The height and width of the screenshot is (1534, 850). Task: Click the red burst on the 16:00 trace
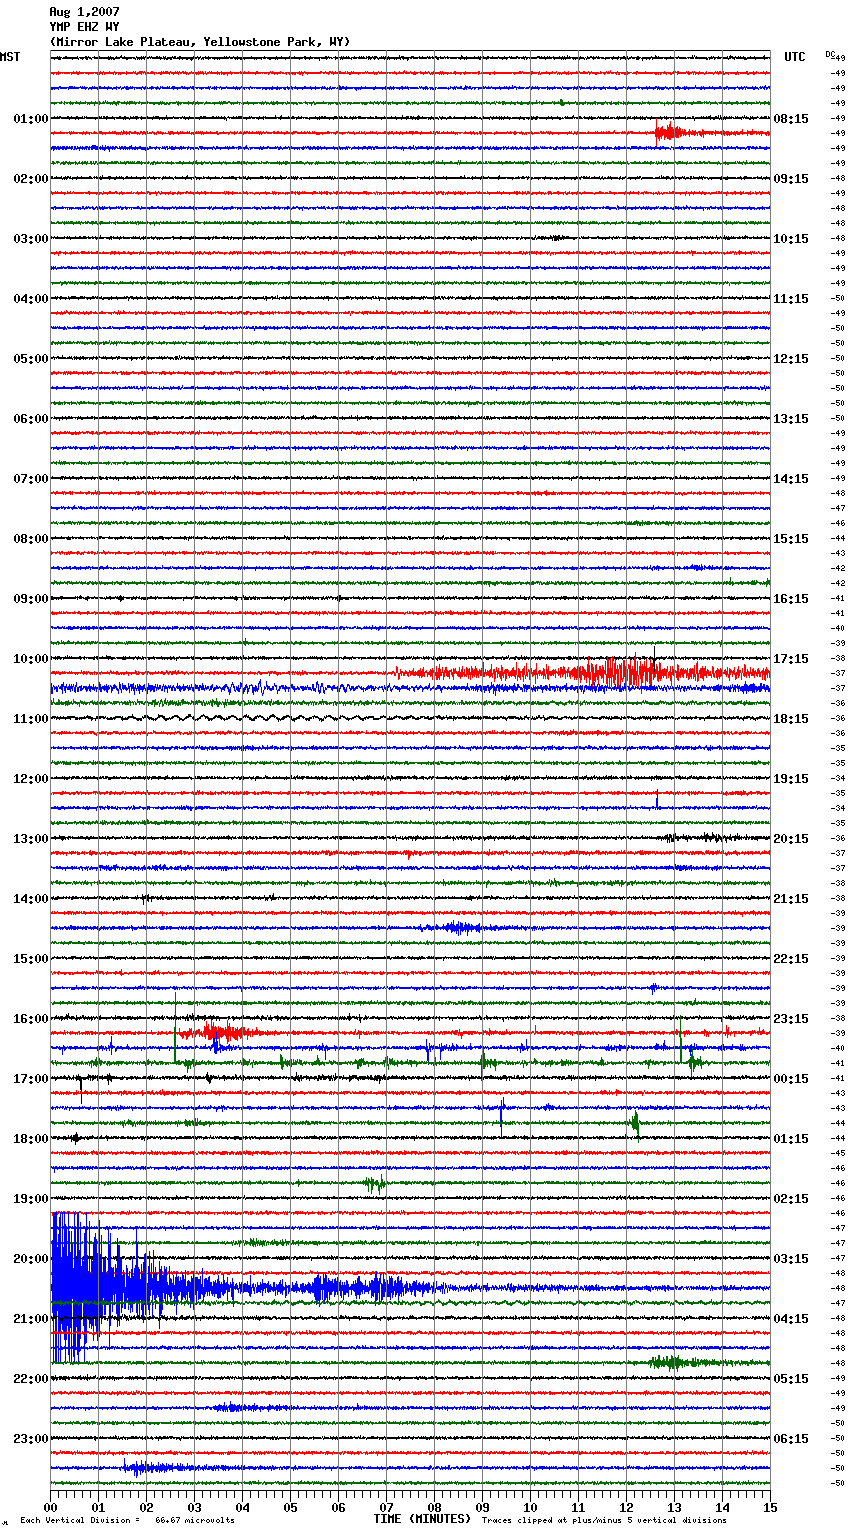(220, 1031)
